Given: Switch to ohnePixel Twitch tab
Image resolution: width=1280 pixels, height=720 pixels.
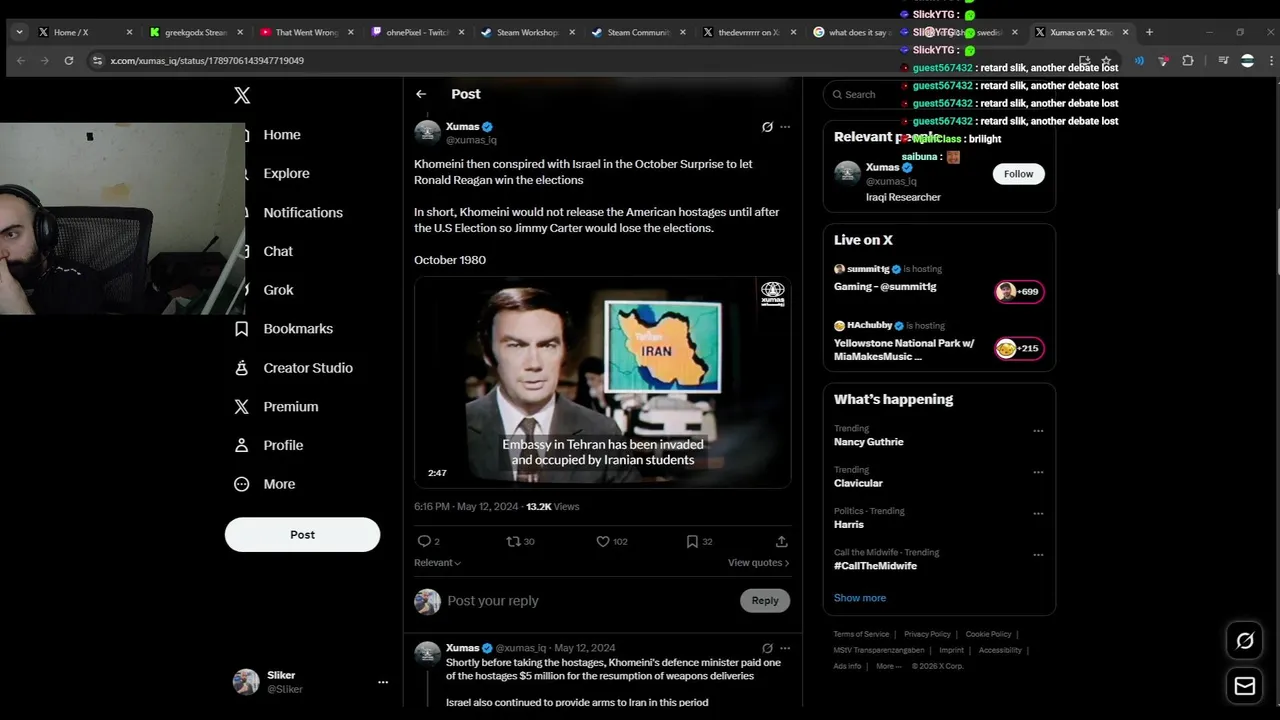Looking at the screenshot, I should 417,32.
